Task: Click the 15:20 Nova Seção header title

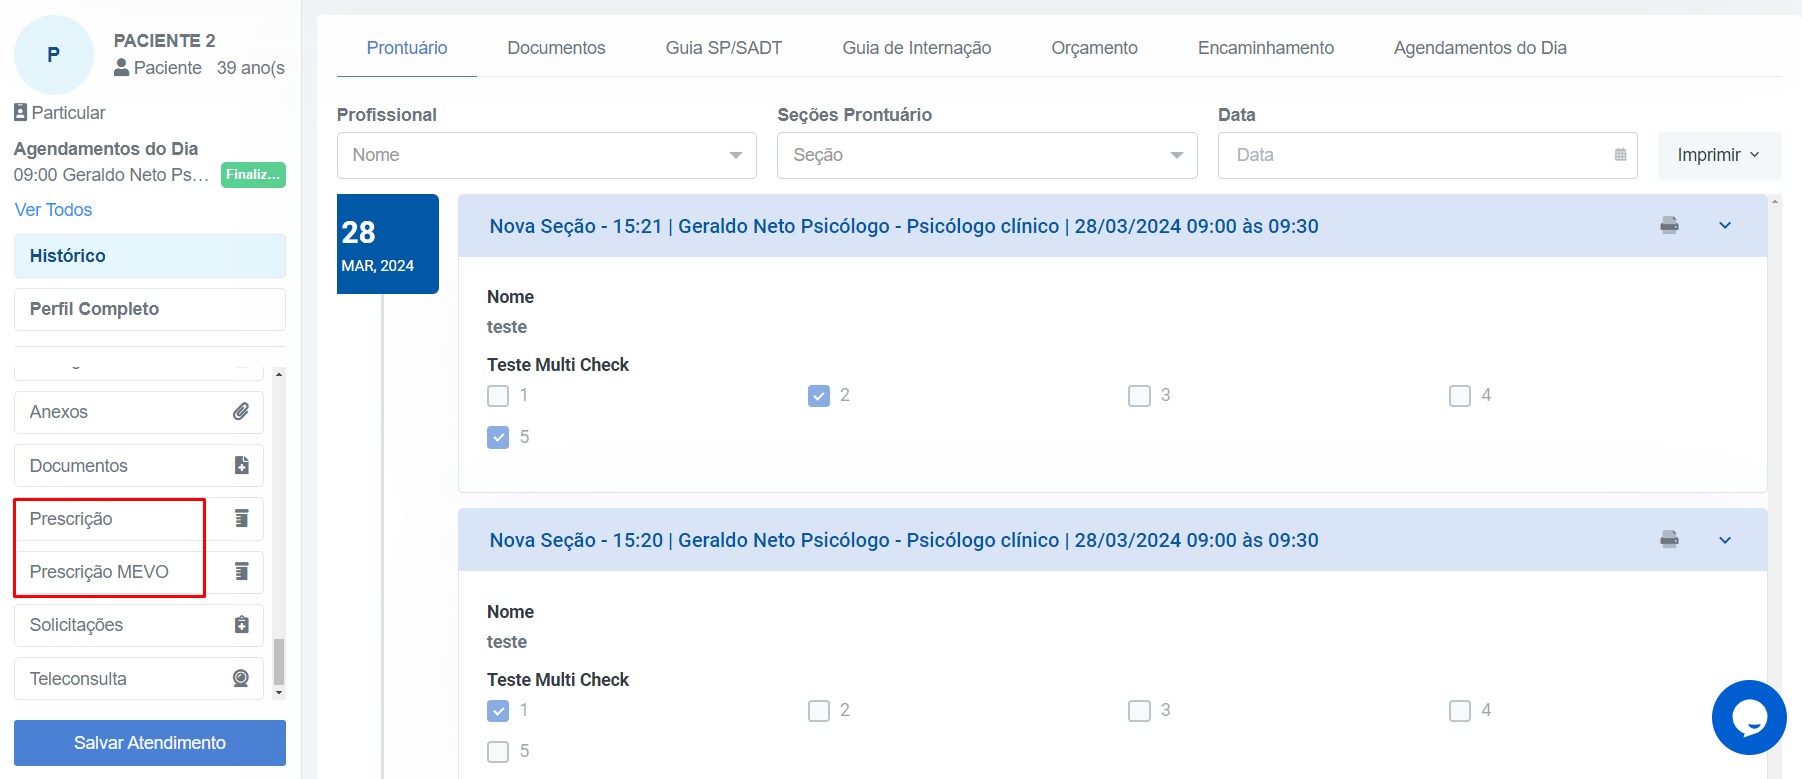Action: pos(904,540)
